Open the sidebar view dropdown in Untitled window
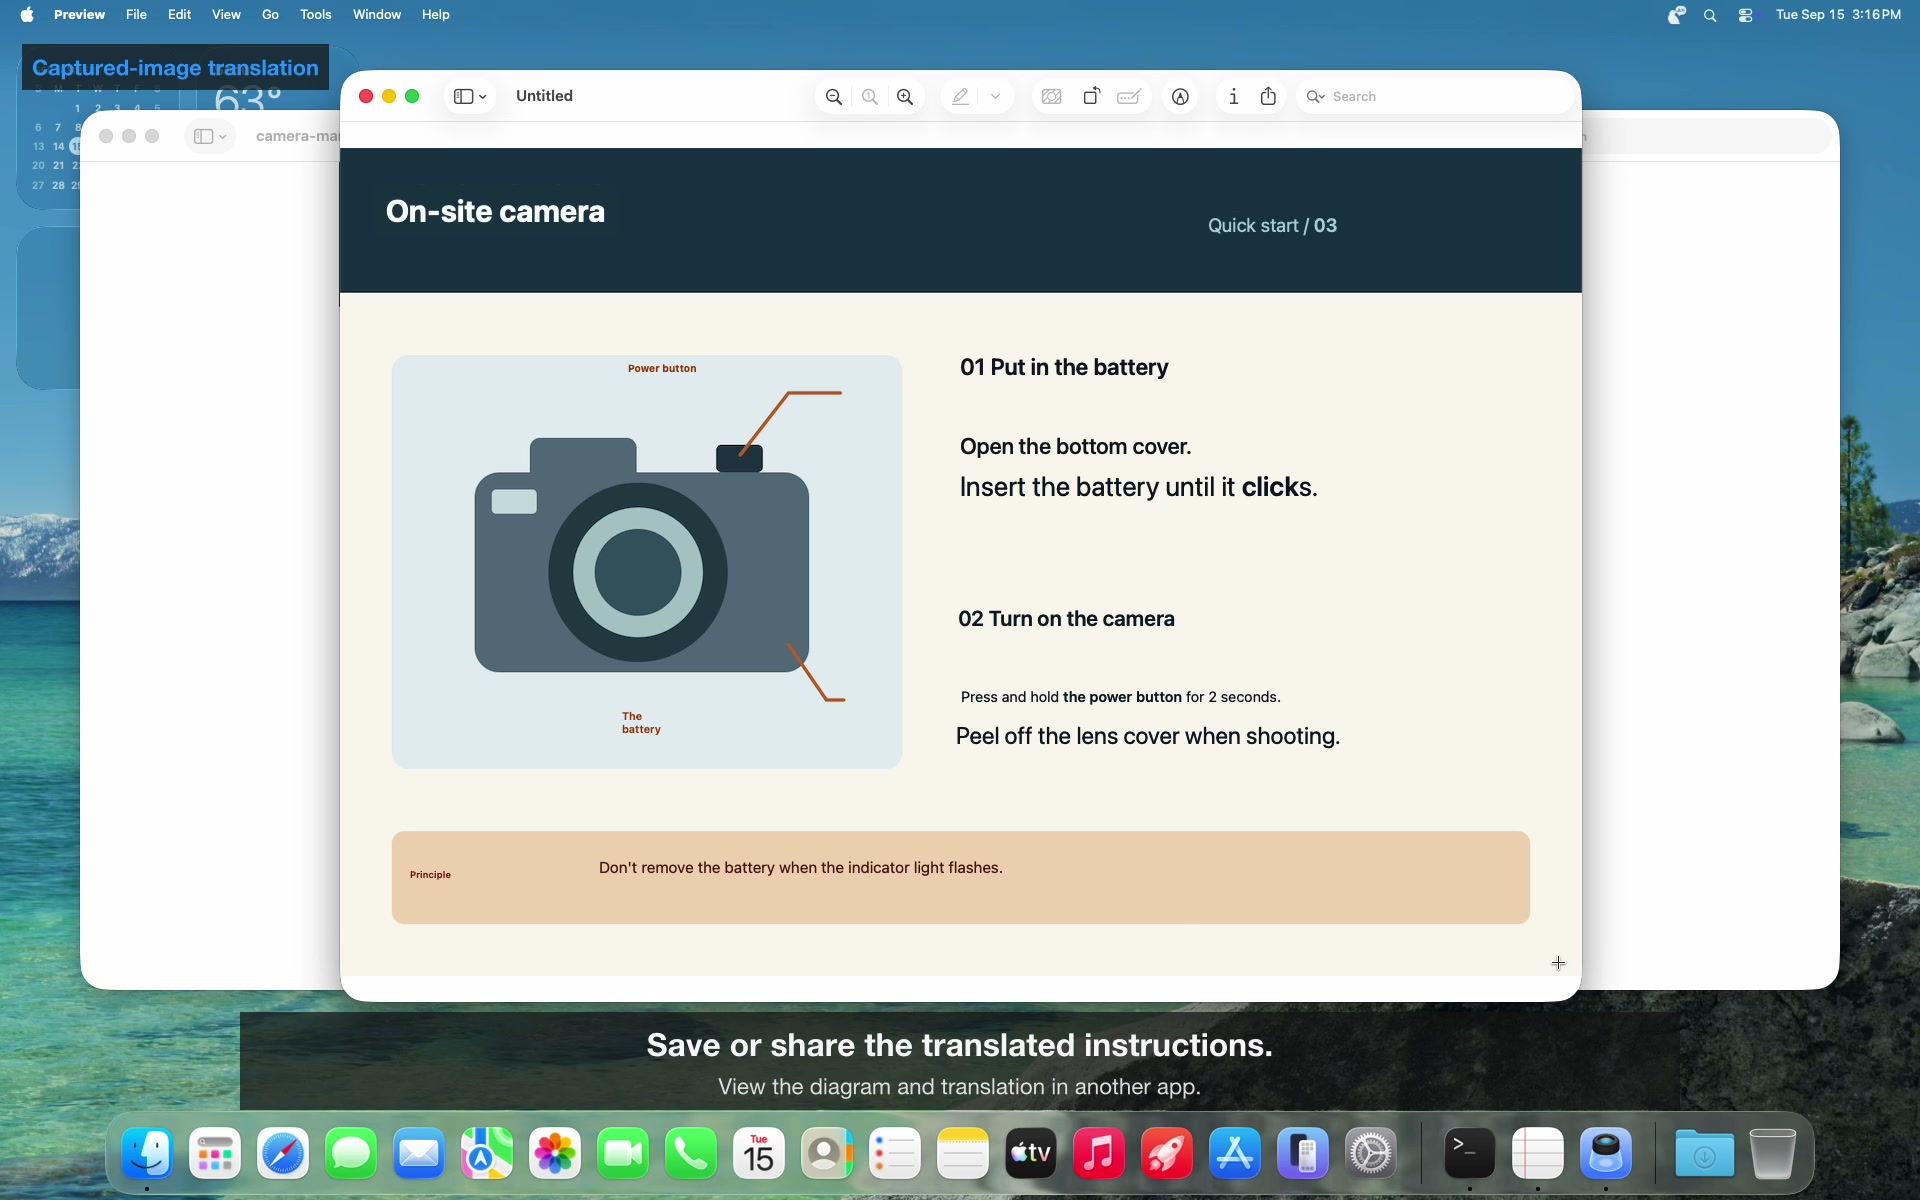1920x1200 pixels. (x=470, y=97)
